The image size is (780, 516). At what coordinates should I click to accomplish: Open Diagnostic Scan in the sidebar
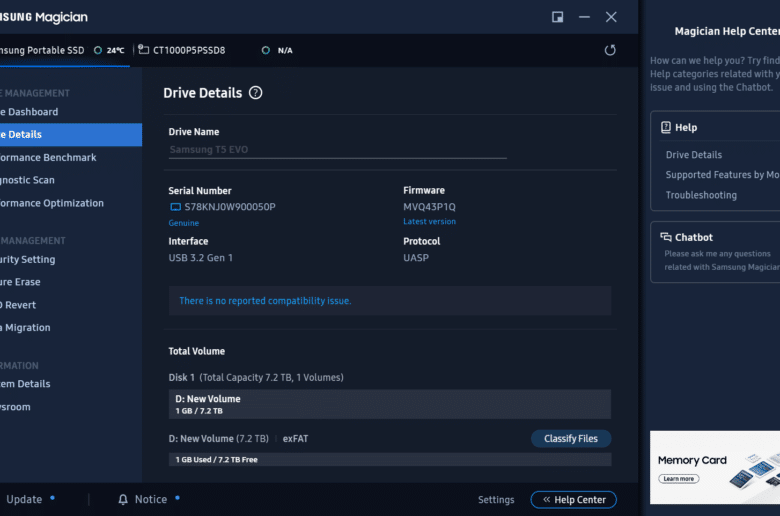pyautogui.click(x=71, y=180)
